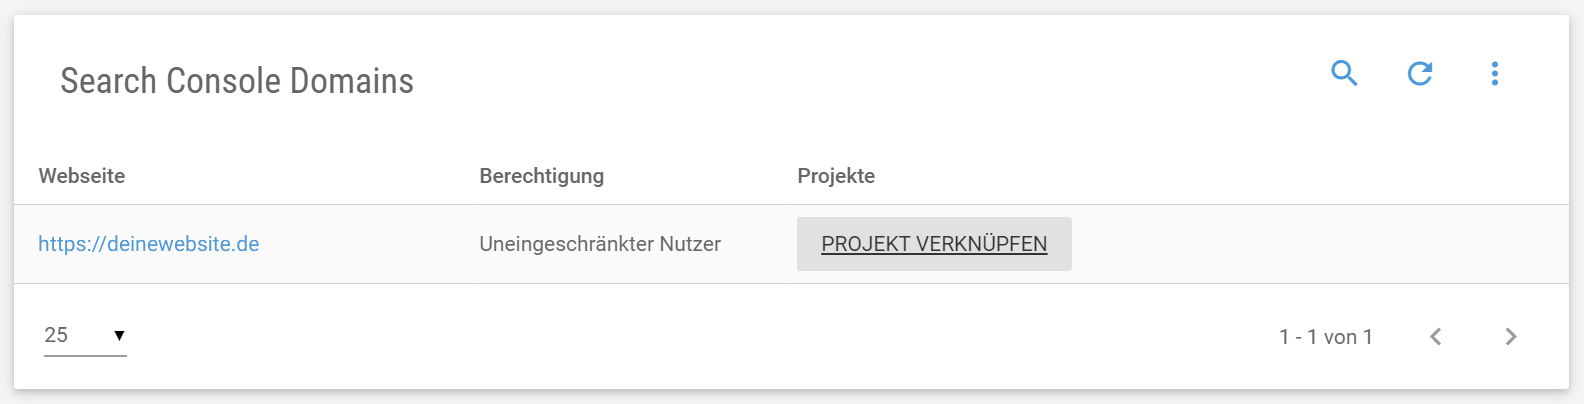Viewport: 1584px width, 404px height.
Task: Click blank card area between title and search icon
Action: coord(870,80)
